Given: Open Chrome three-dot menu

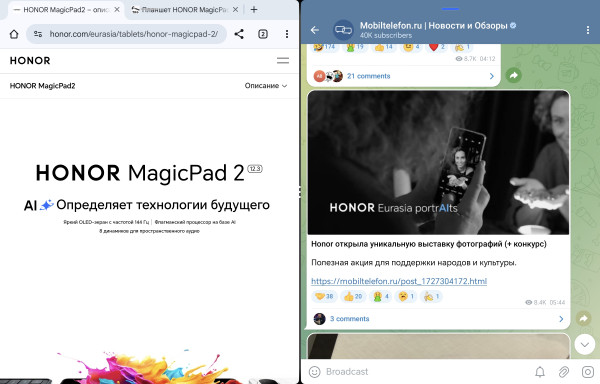Looking at the screenshot, I should (287, 34).
